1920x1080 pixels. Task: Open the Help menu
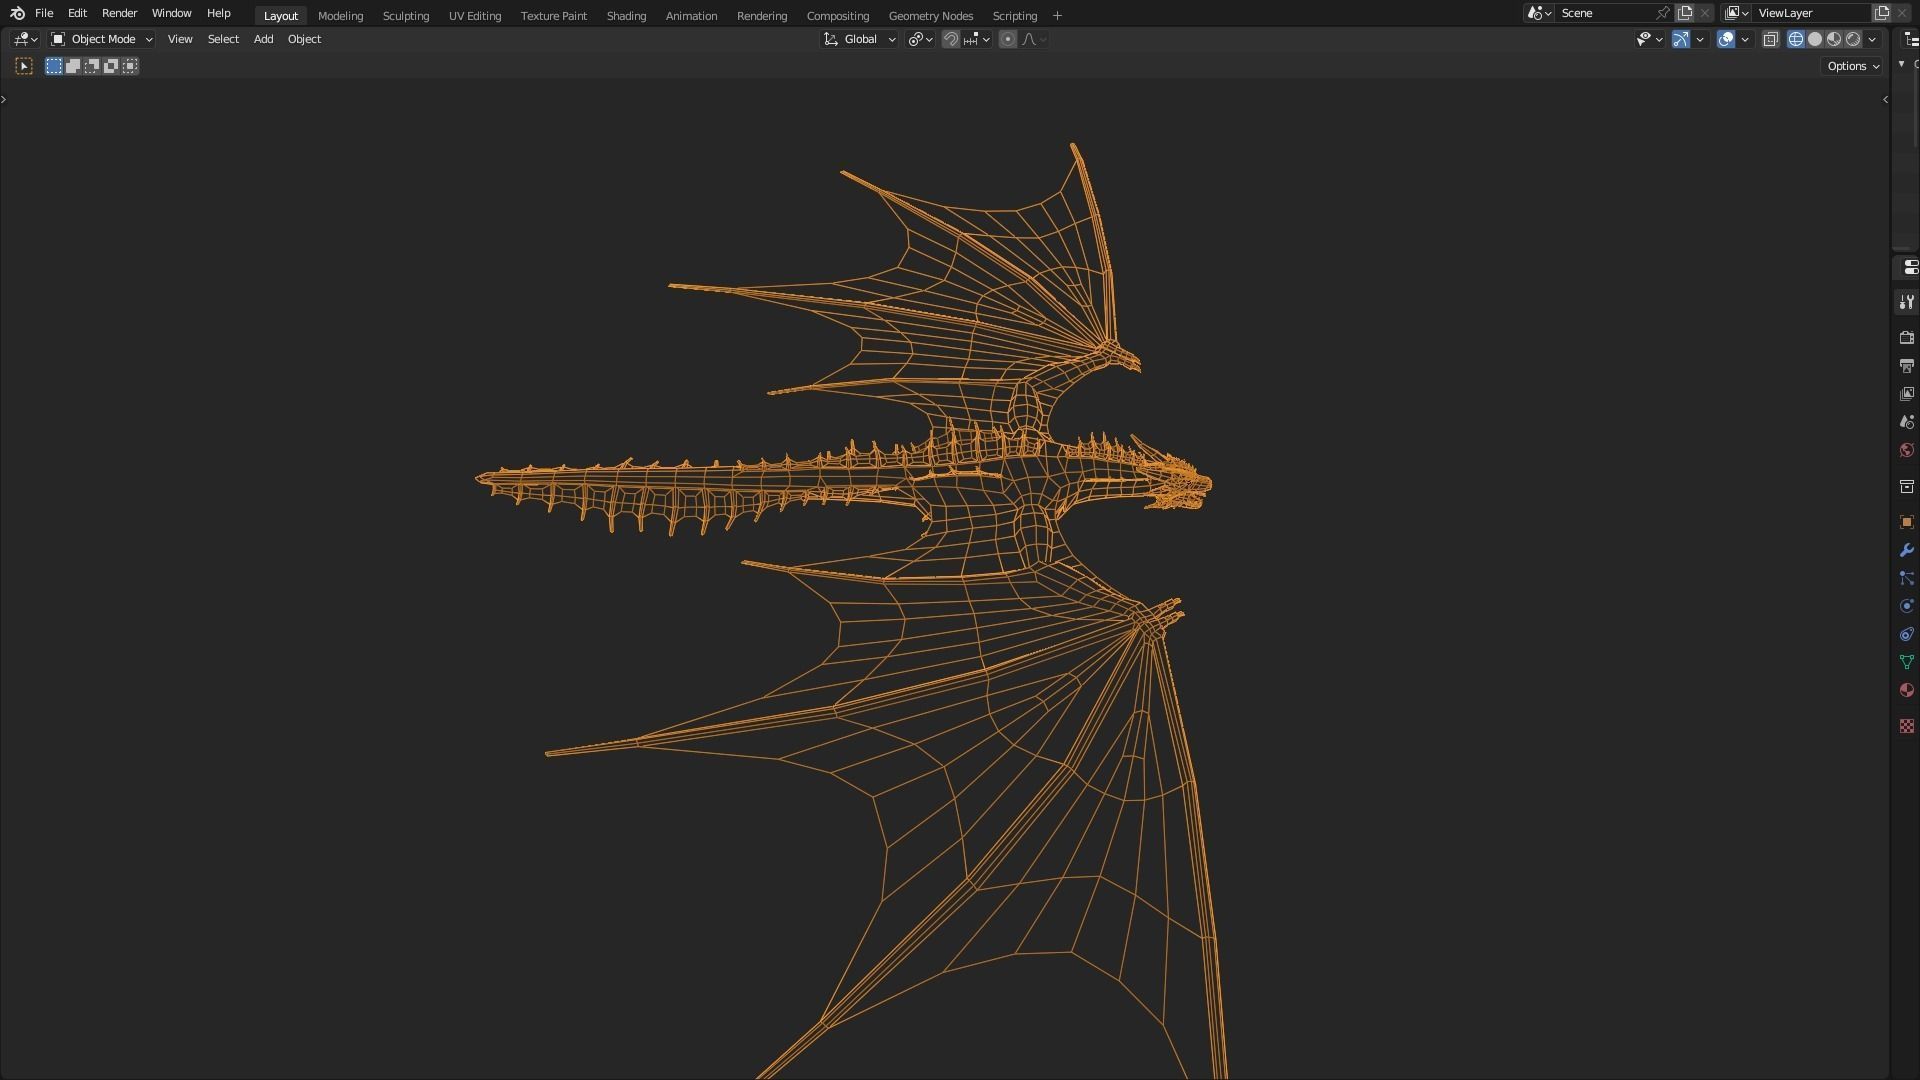coord(218,13)
